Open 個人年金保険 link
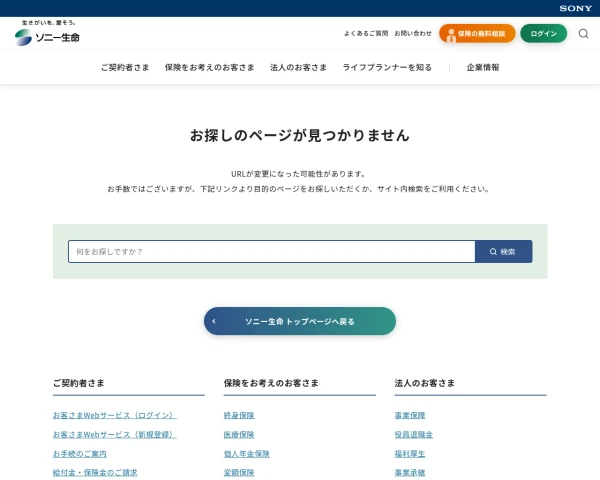600x480 pixels. pos(247,454)
